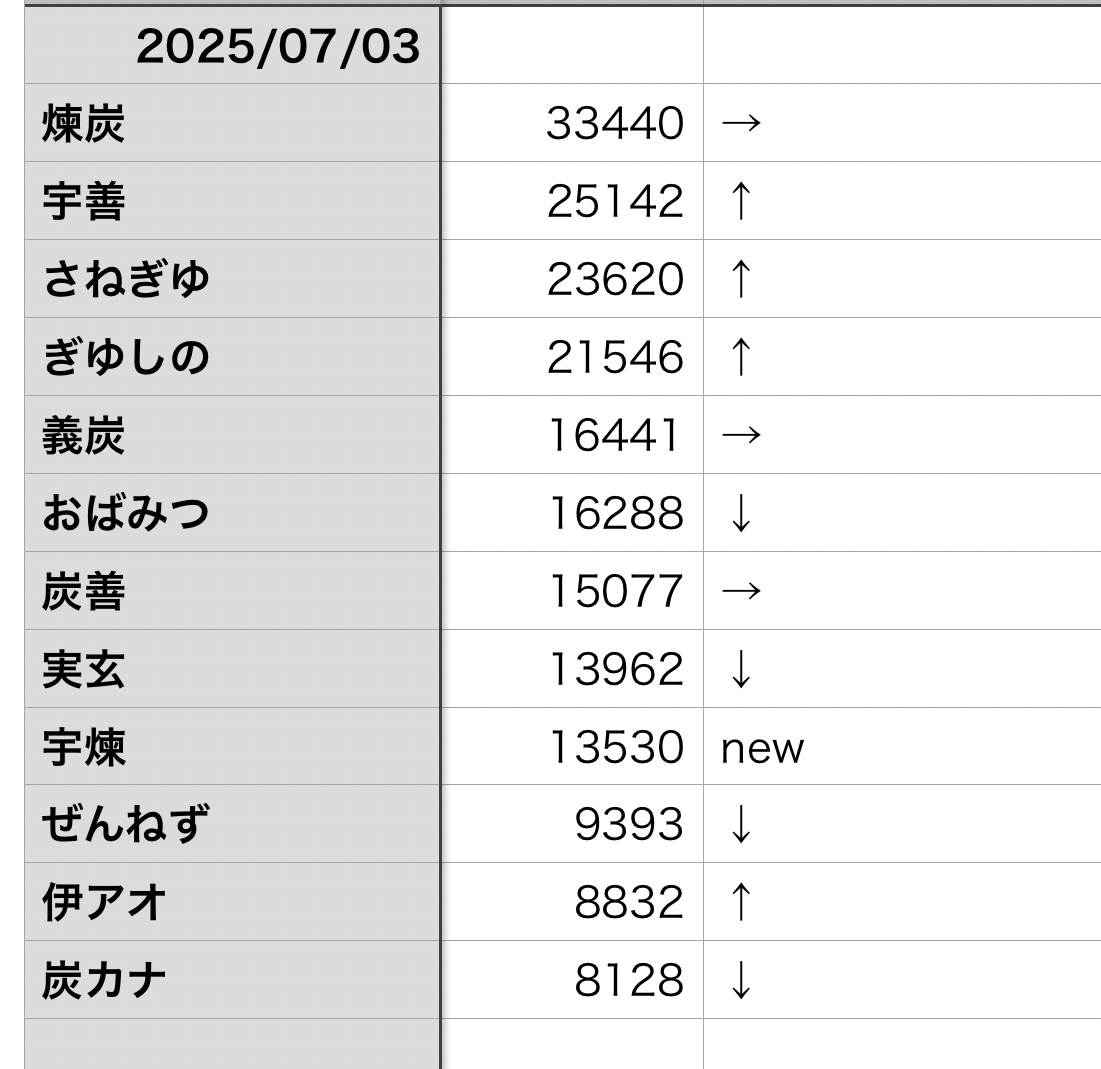1101x1069 pixels.
Task: Select the down arrow cell beside 16288
Action: coord(900,513)
